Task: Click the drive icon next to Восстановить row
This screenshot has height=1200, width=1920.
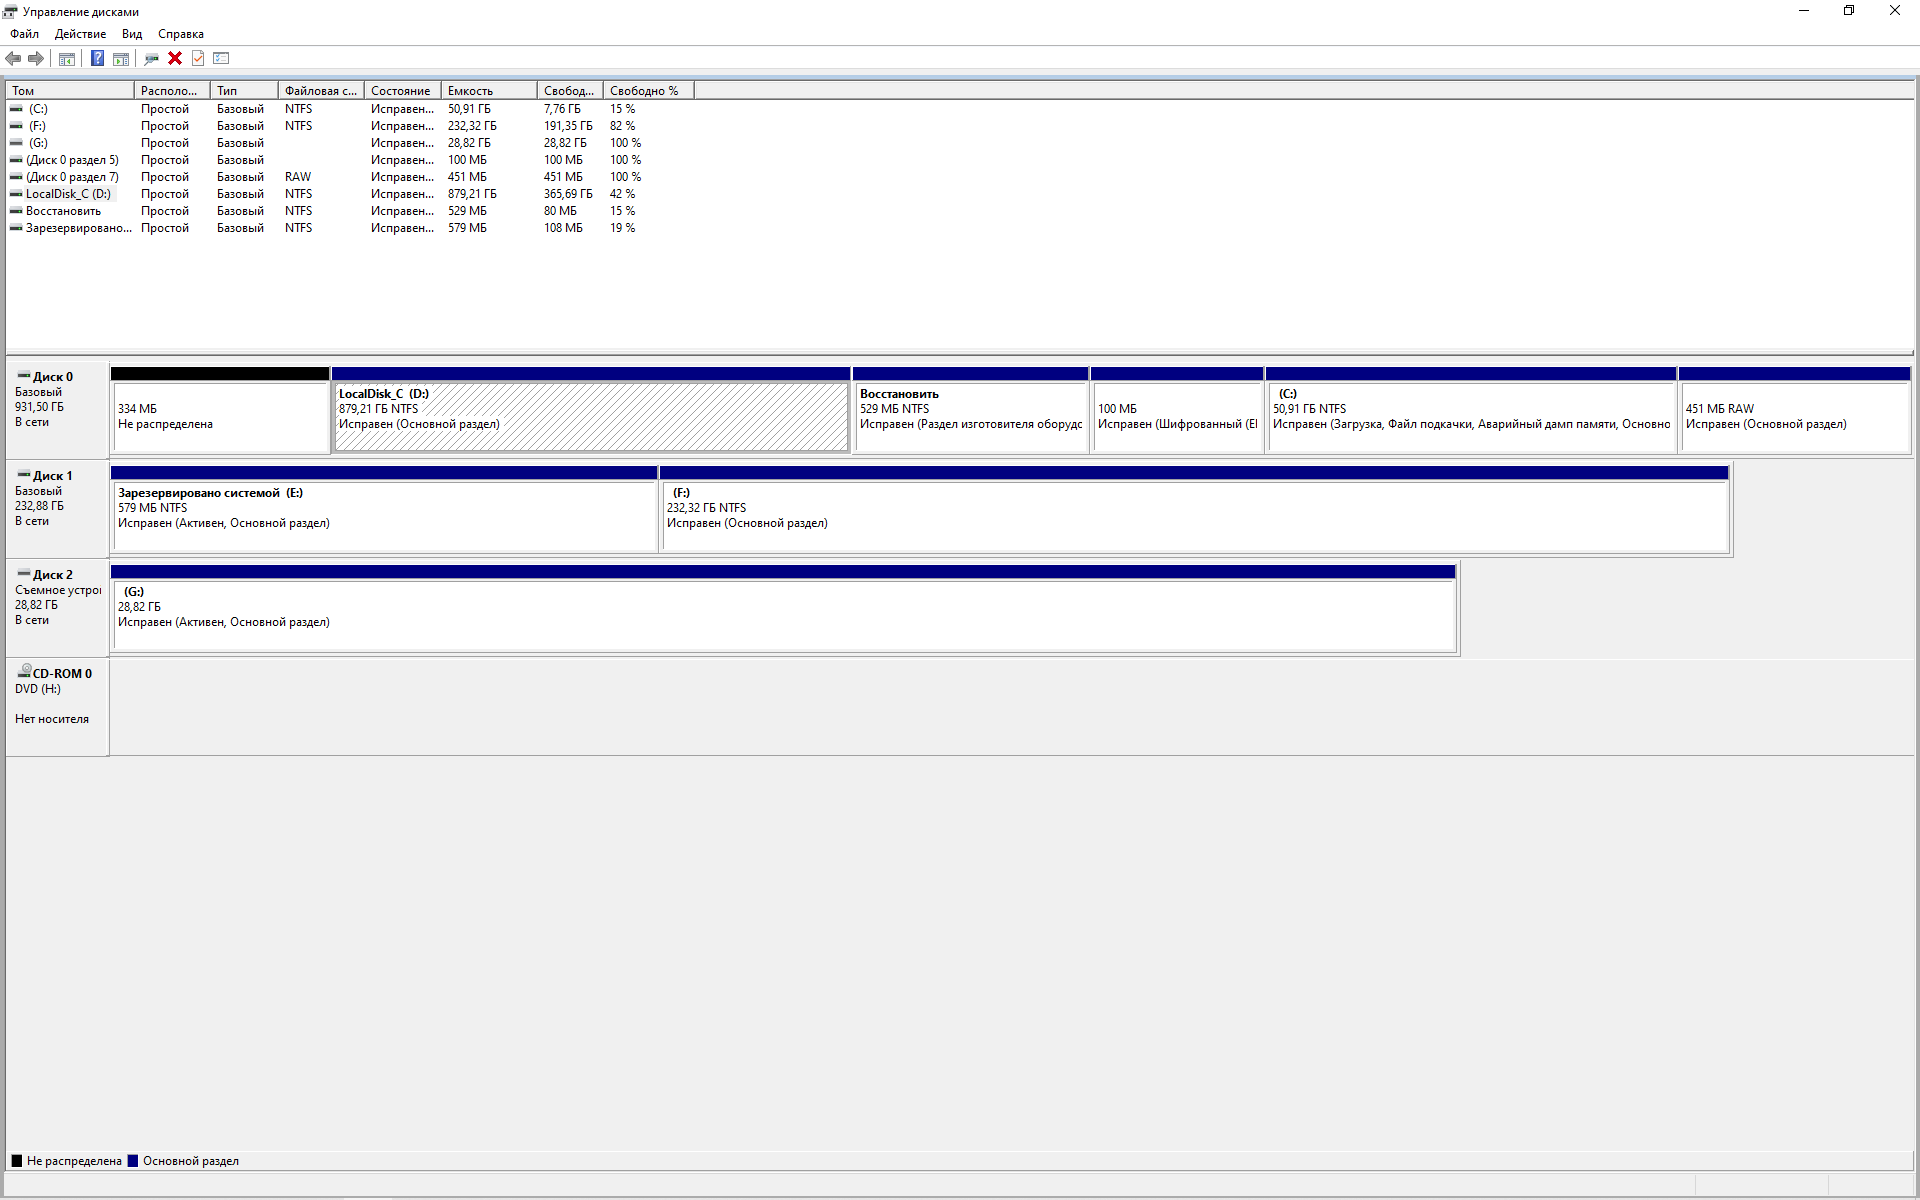Action: coord(16,211)
